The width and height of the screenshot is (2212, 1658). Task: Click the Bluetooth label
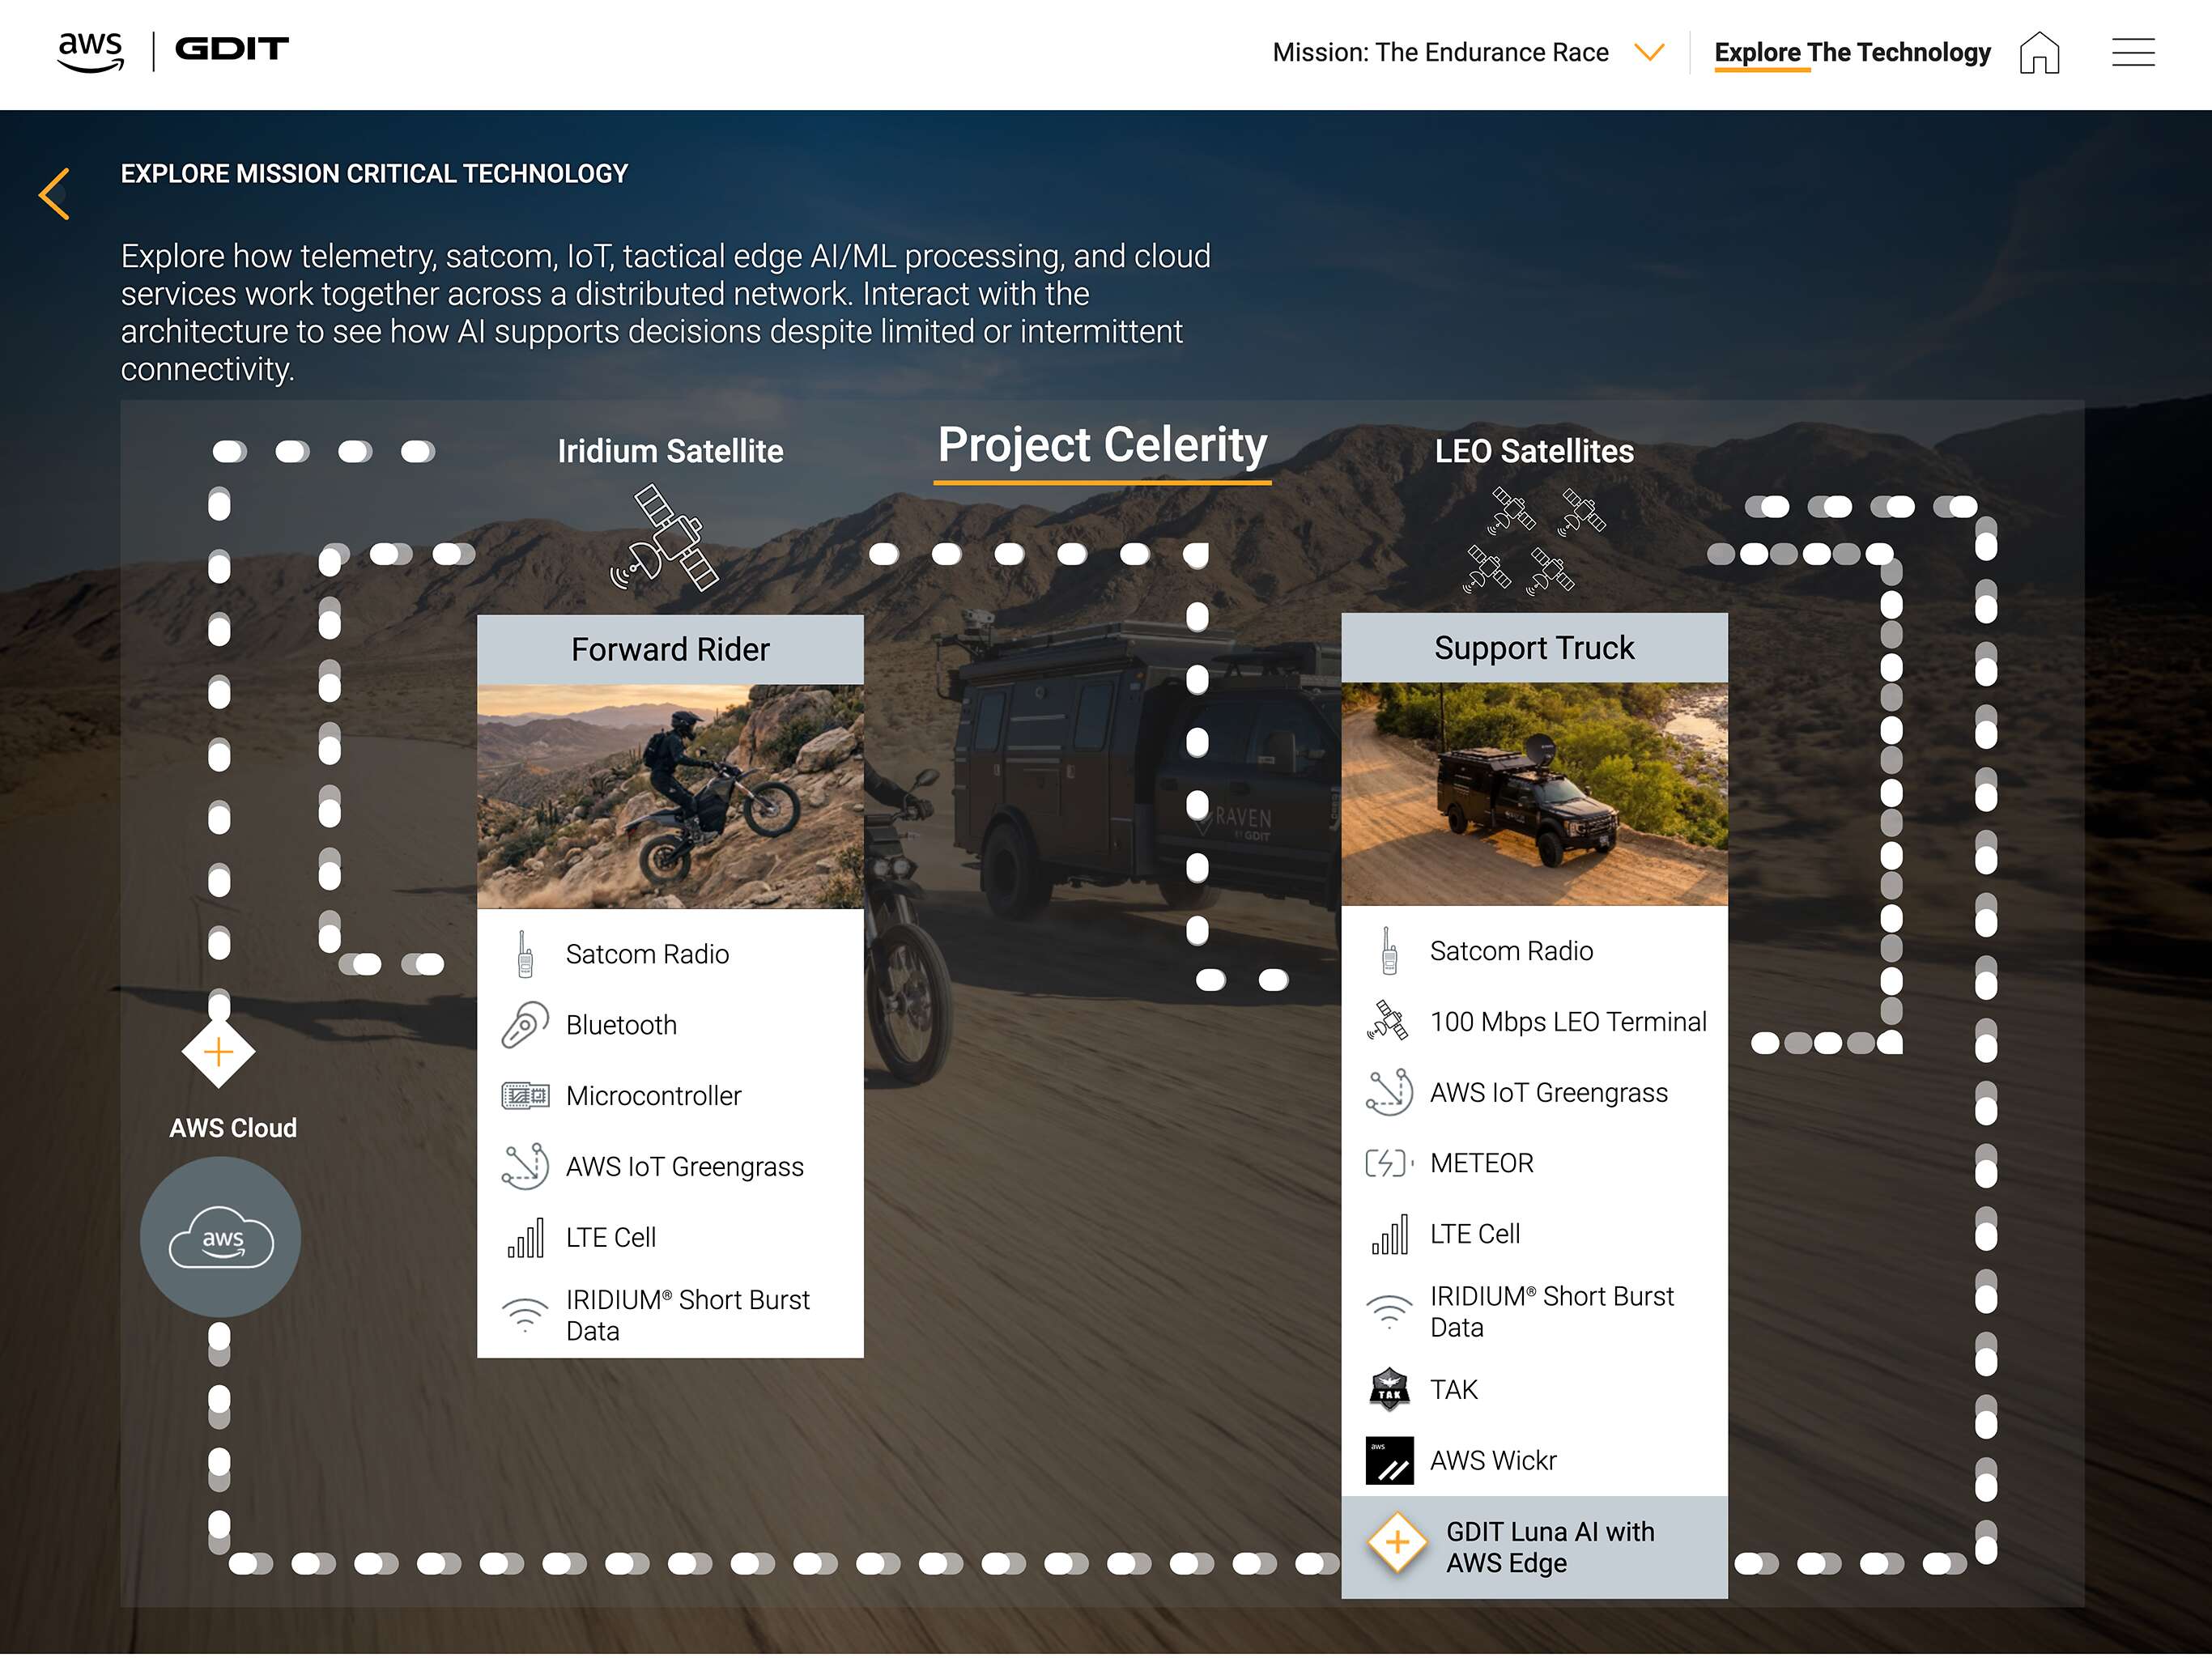[621, 1025]
